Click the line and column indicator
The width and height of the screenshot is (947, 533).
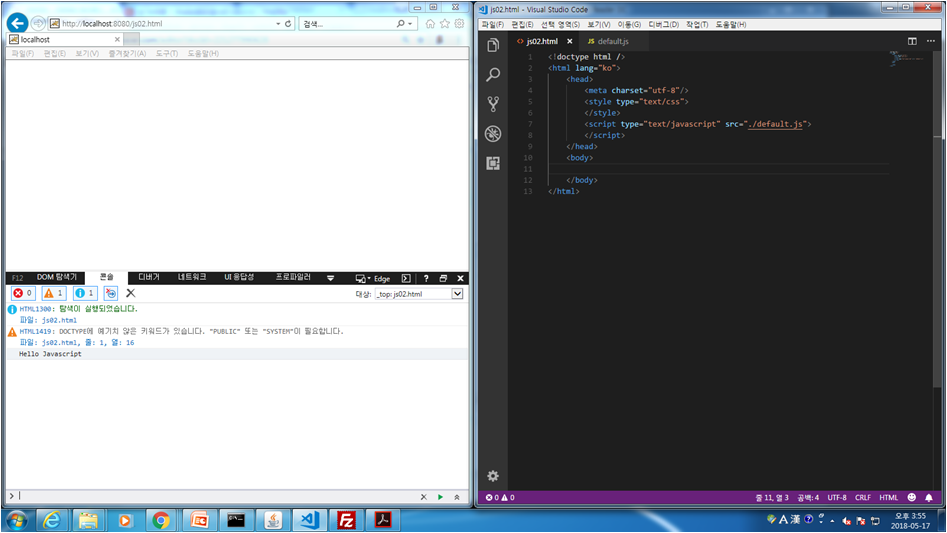(x=772, y=497)
